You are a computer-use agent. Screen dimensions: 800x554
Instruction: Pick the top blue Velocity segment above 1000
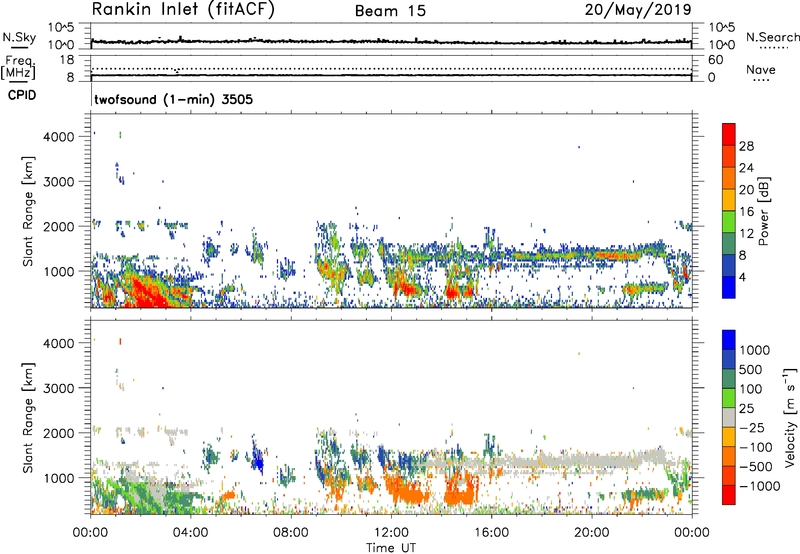point(729,340)
